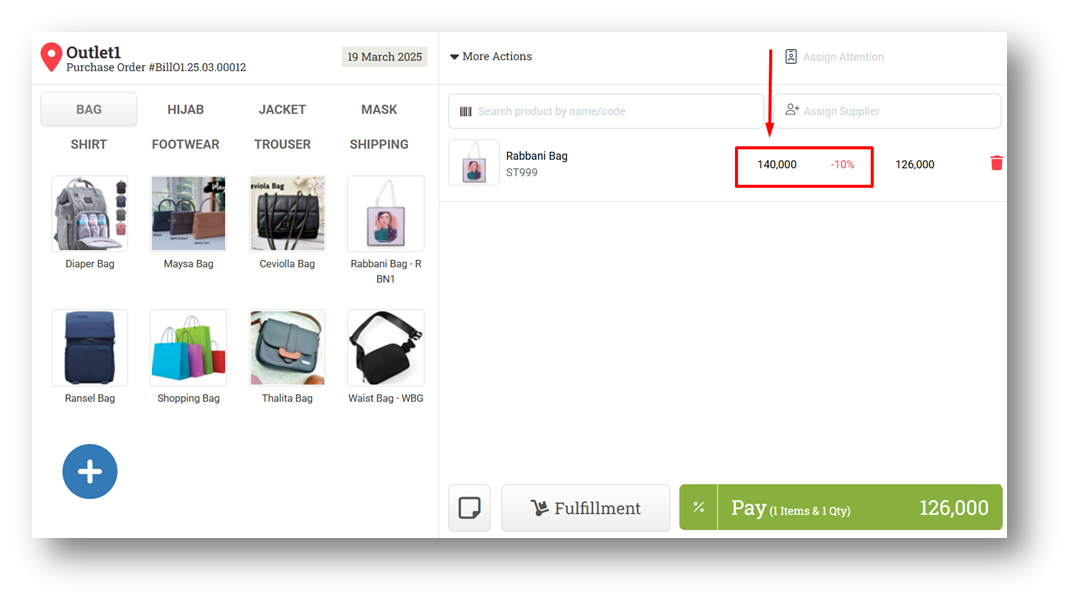Viewport: 1072px width, 603px height.
Task: Click the Assign Supplier add-person icon
Action: pyautogui.click(x=792, y=110)
